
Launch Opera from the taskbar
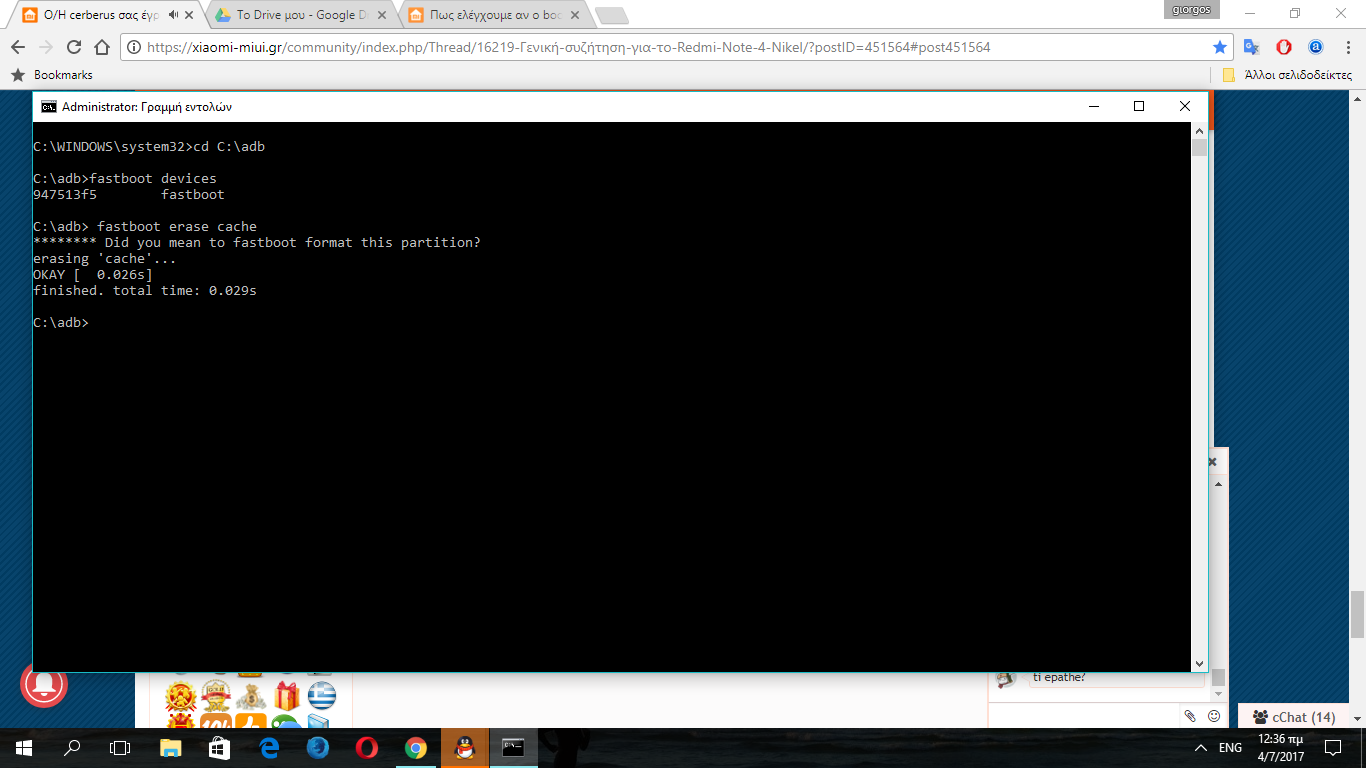[367, 747]
